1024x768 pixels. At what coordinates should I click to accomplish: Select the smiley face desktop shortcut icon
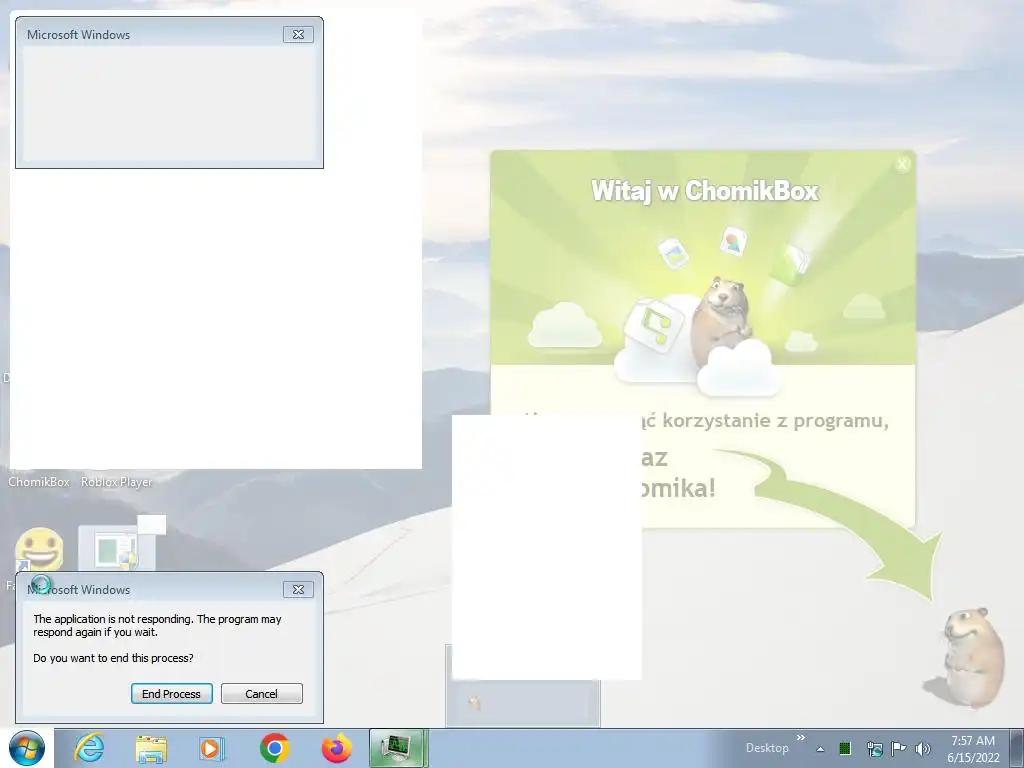pos(39,550)
